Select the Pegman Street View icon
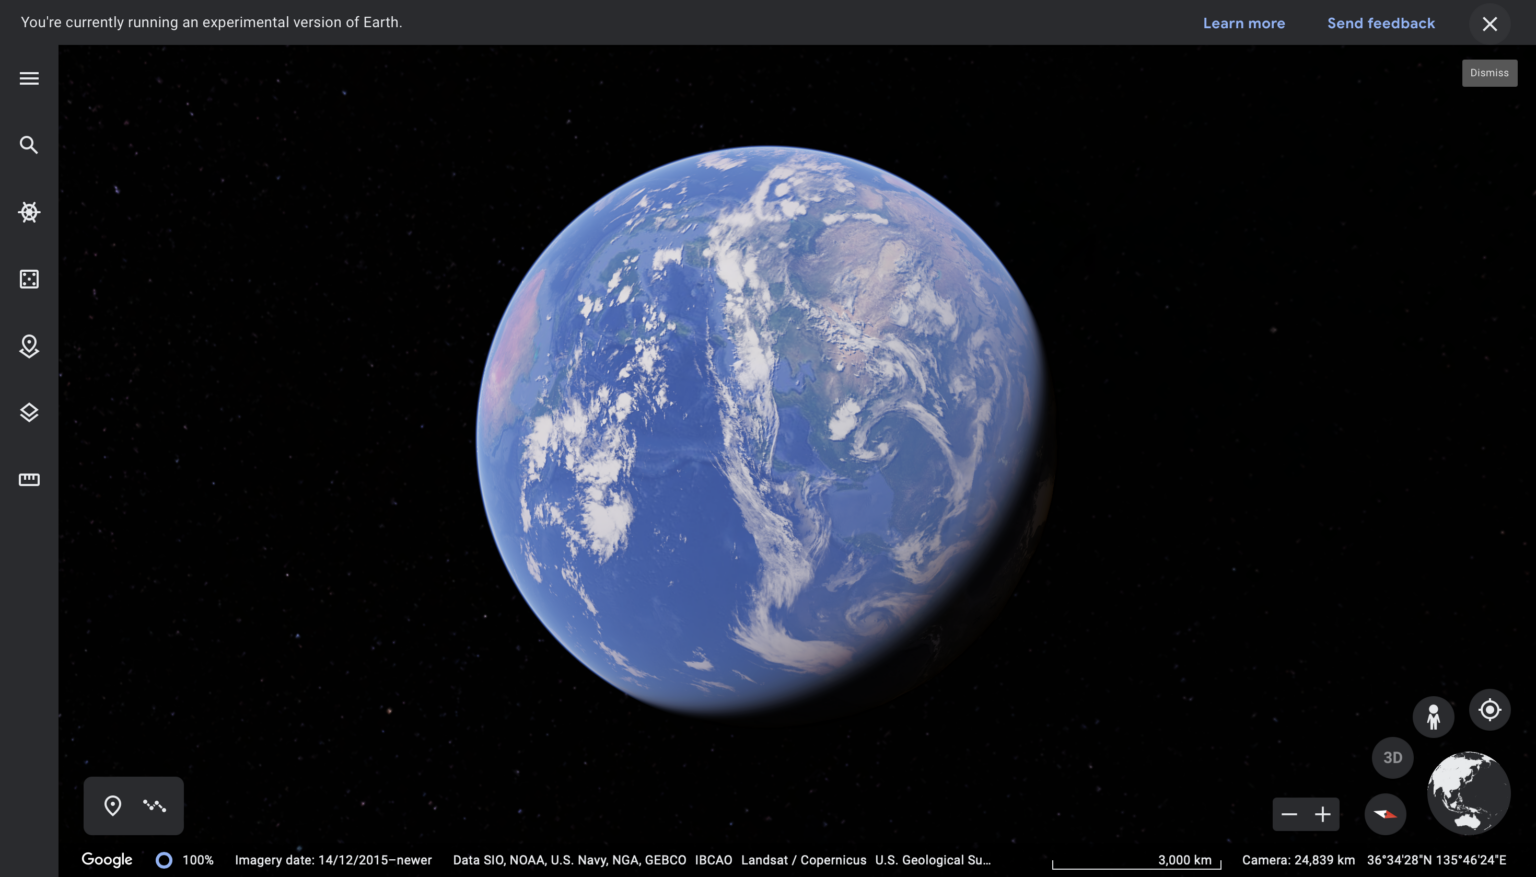This screenshot has height=877, width=1536. 1433,716
